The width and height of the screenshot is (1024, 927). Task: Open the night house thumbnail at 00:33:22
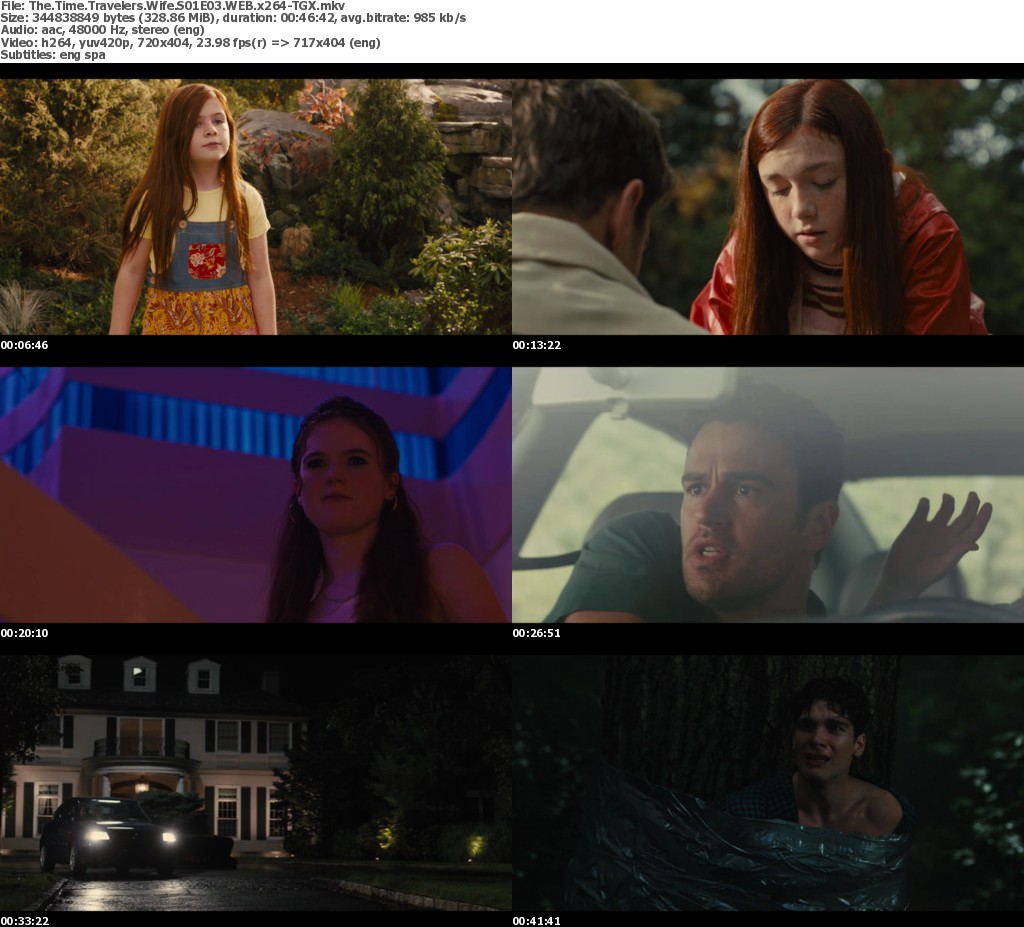tap(255, 783)
